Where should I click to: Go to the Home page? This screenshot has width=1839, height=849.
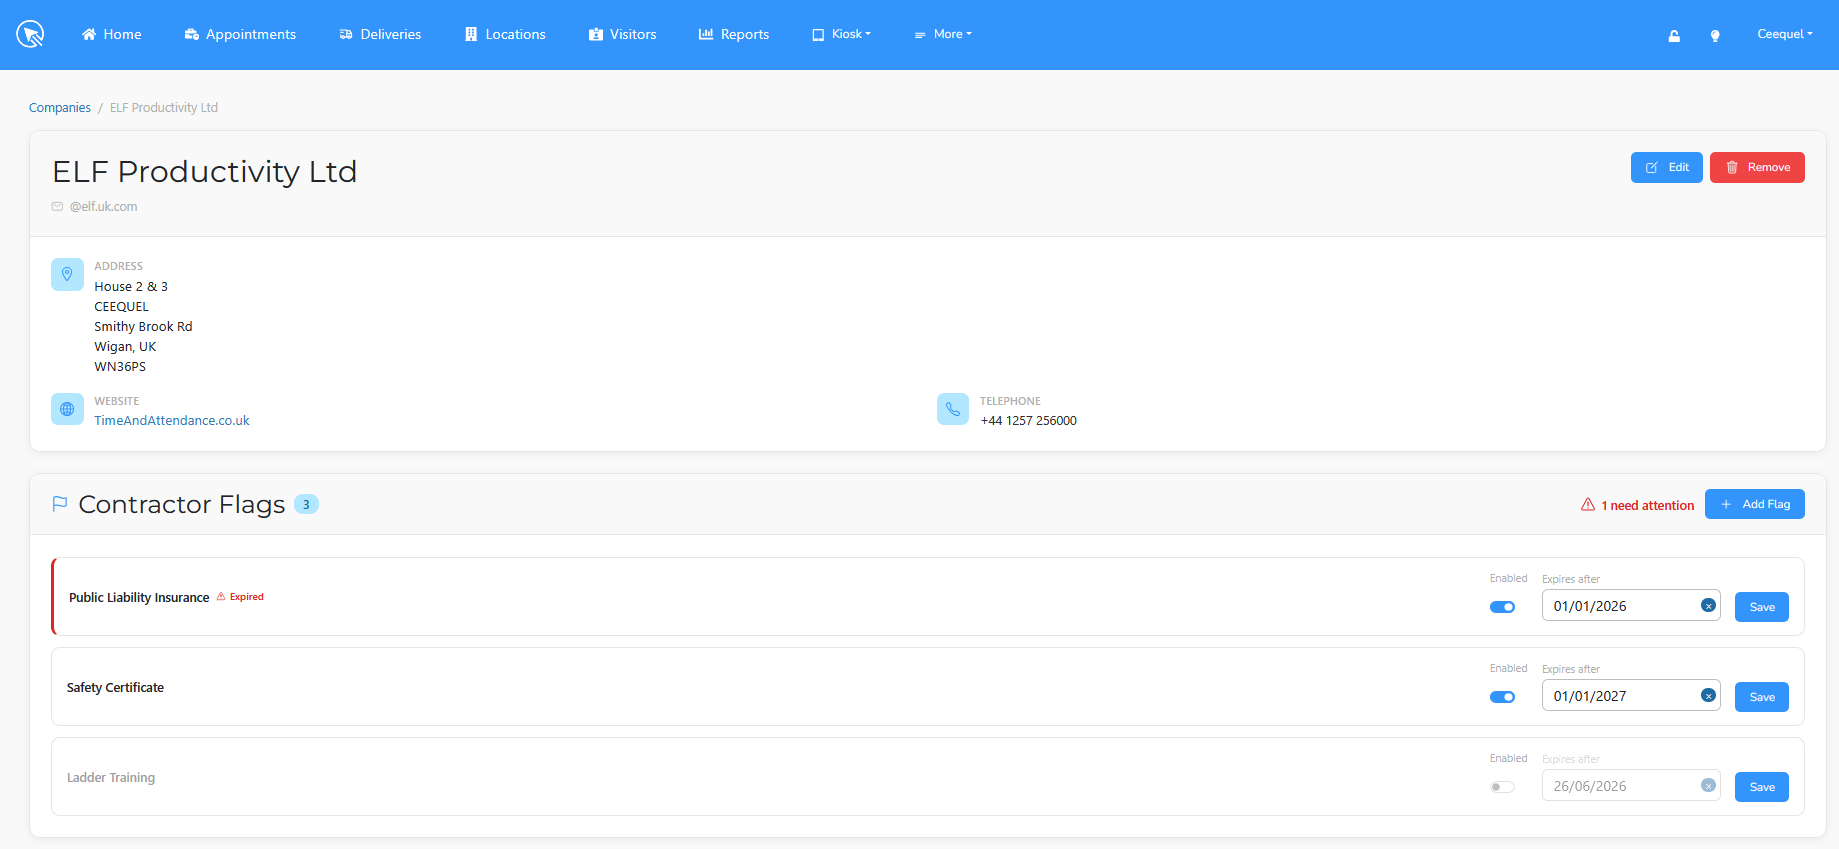tap(112, 34)
